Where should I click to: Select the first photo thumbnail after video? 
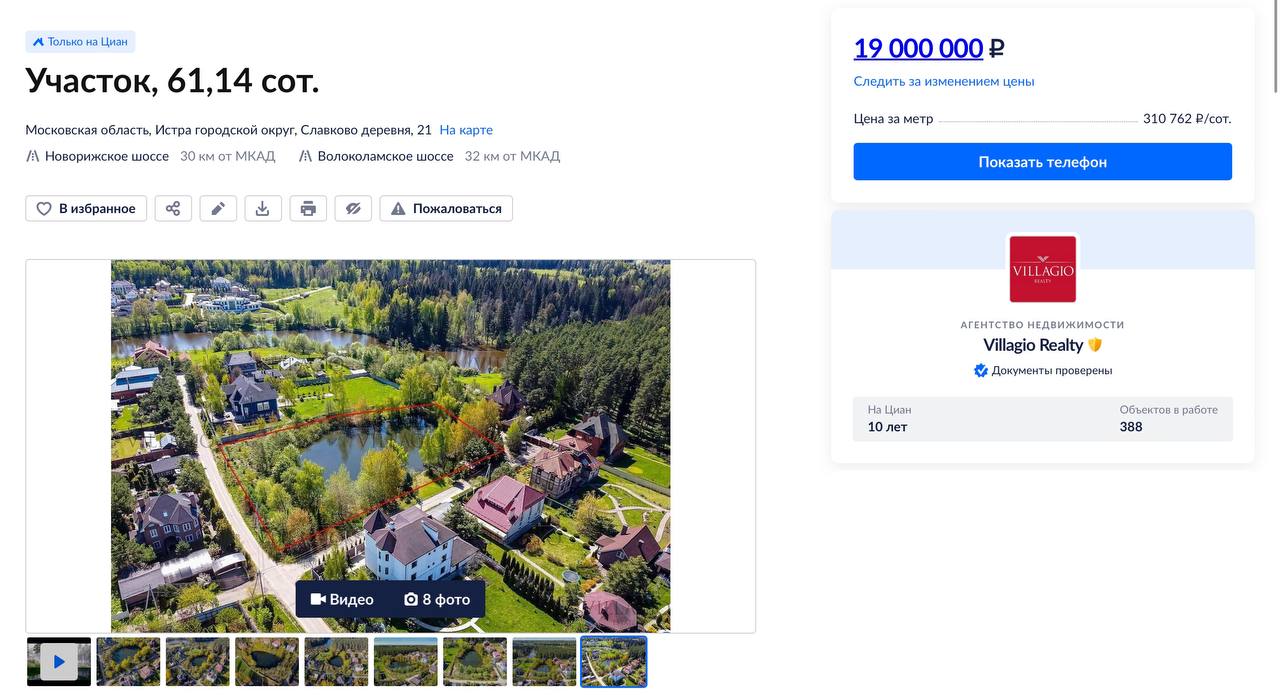pos(128,662)
